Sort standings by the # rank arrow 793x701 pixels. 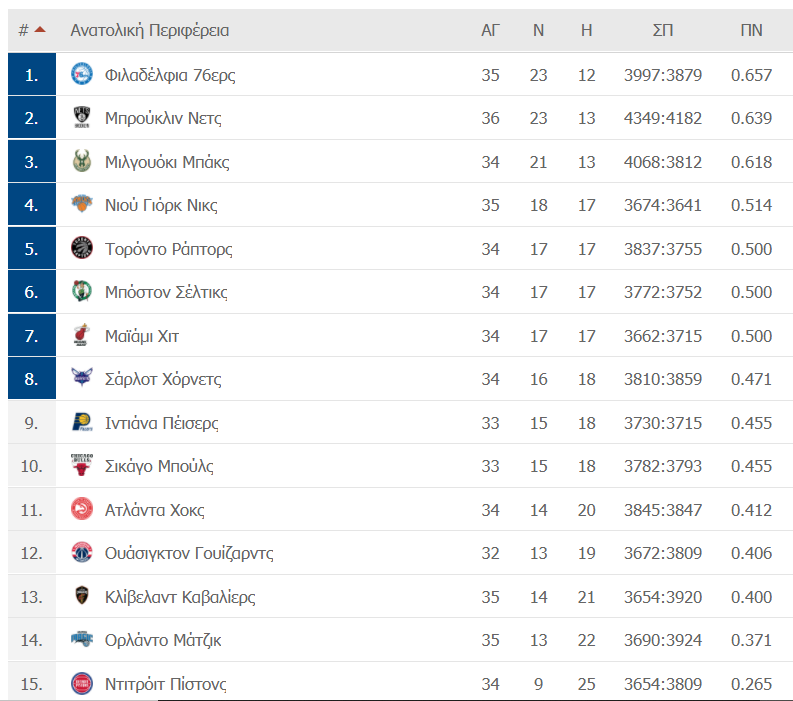pyautogui.click(x=40, y=30)
